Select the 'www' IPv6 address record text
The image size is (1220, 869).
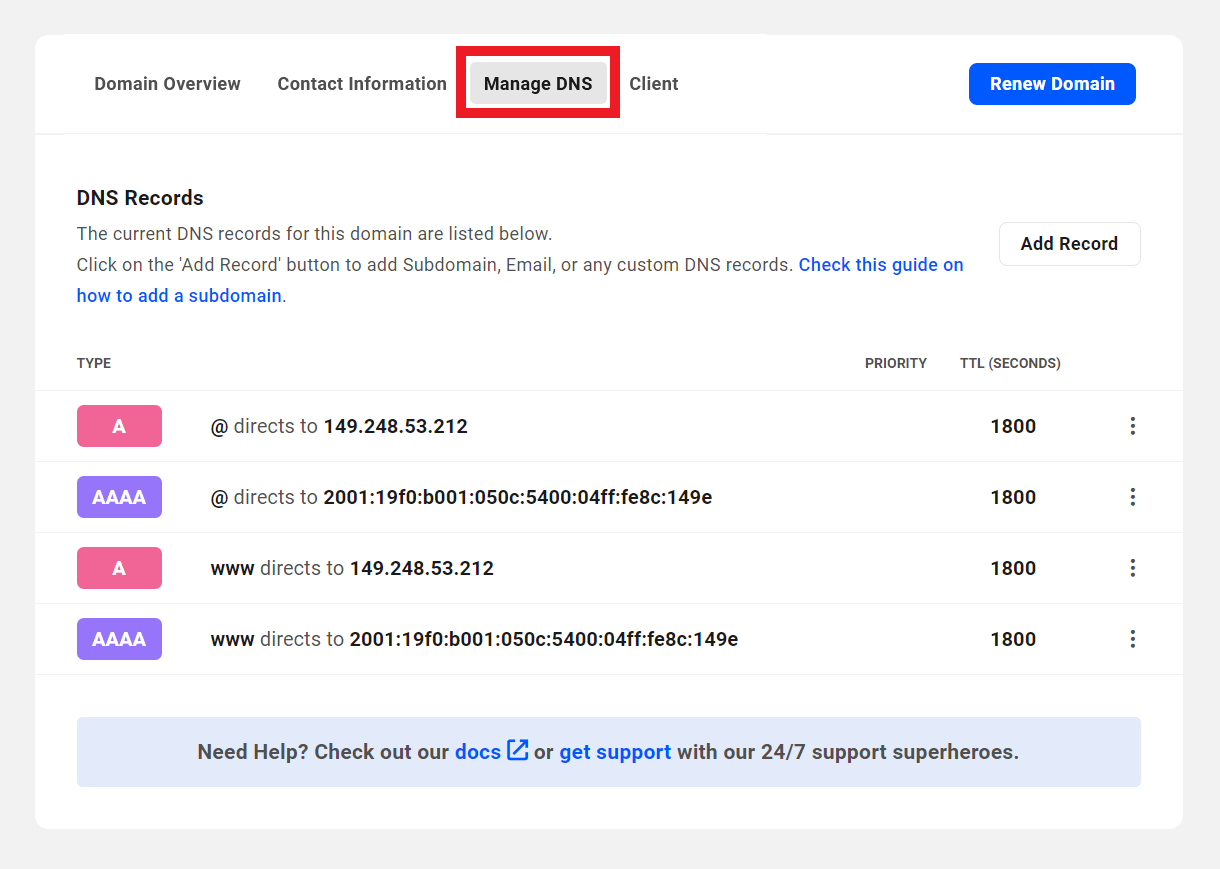474,639
